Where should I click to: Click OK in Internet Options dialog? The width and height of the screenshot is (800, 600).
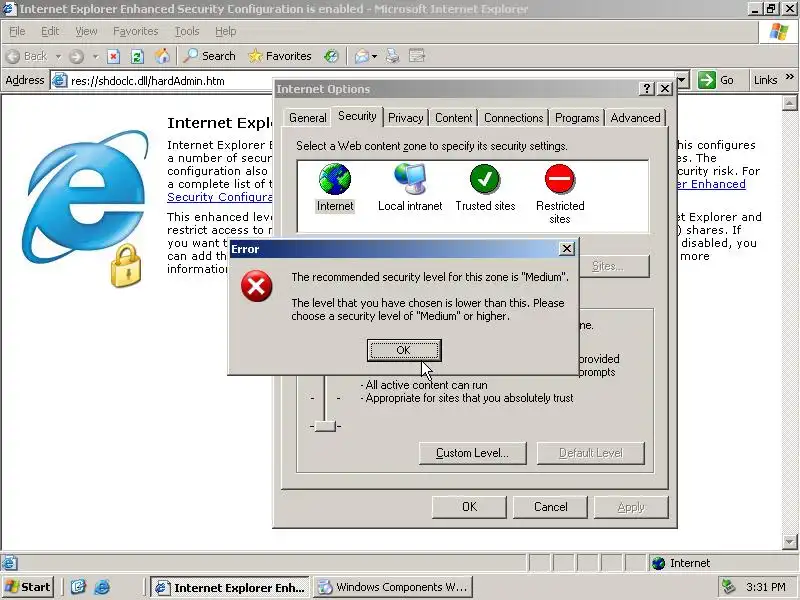tap(469, 507)
